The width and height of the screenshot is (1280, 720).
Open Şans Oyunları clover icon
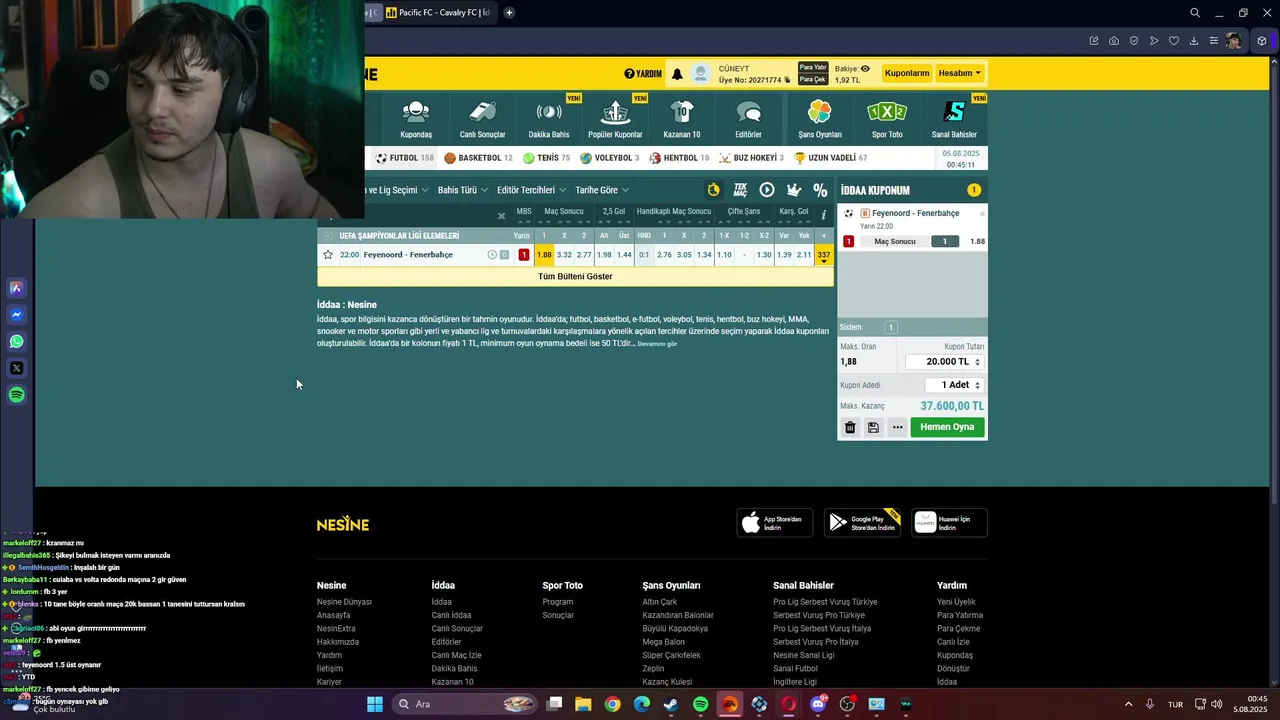point(820,111)
